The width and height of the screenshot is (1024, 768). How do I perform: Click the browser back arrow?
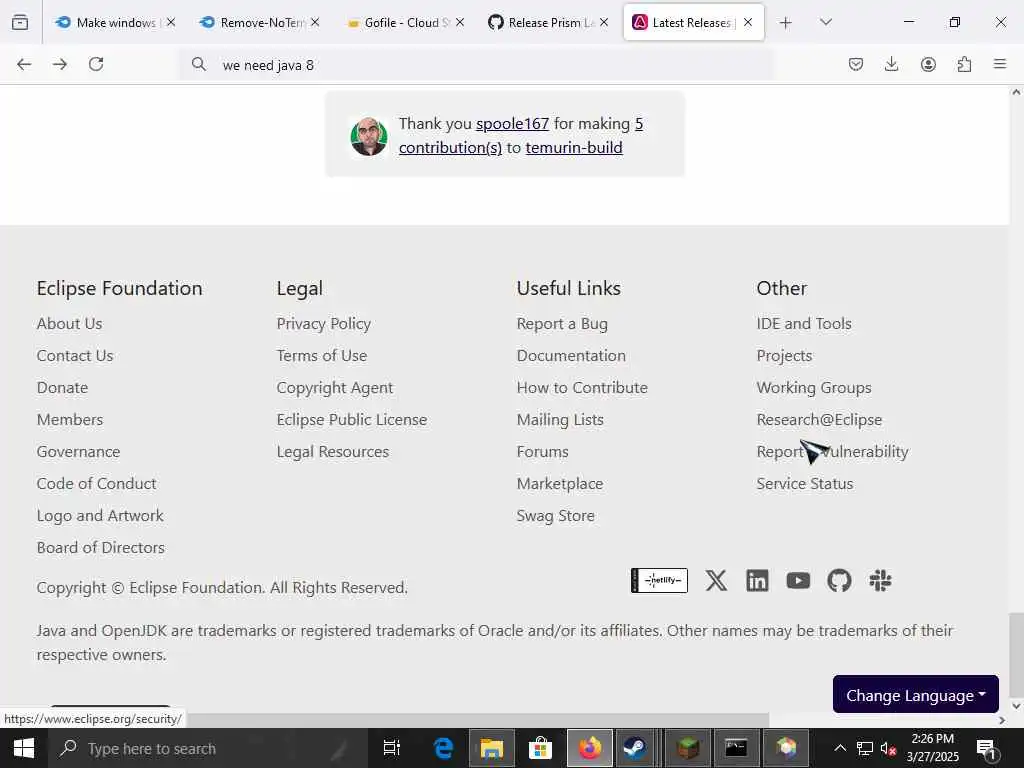(24, 64)
